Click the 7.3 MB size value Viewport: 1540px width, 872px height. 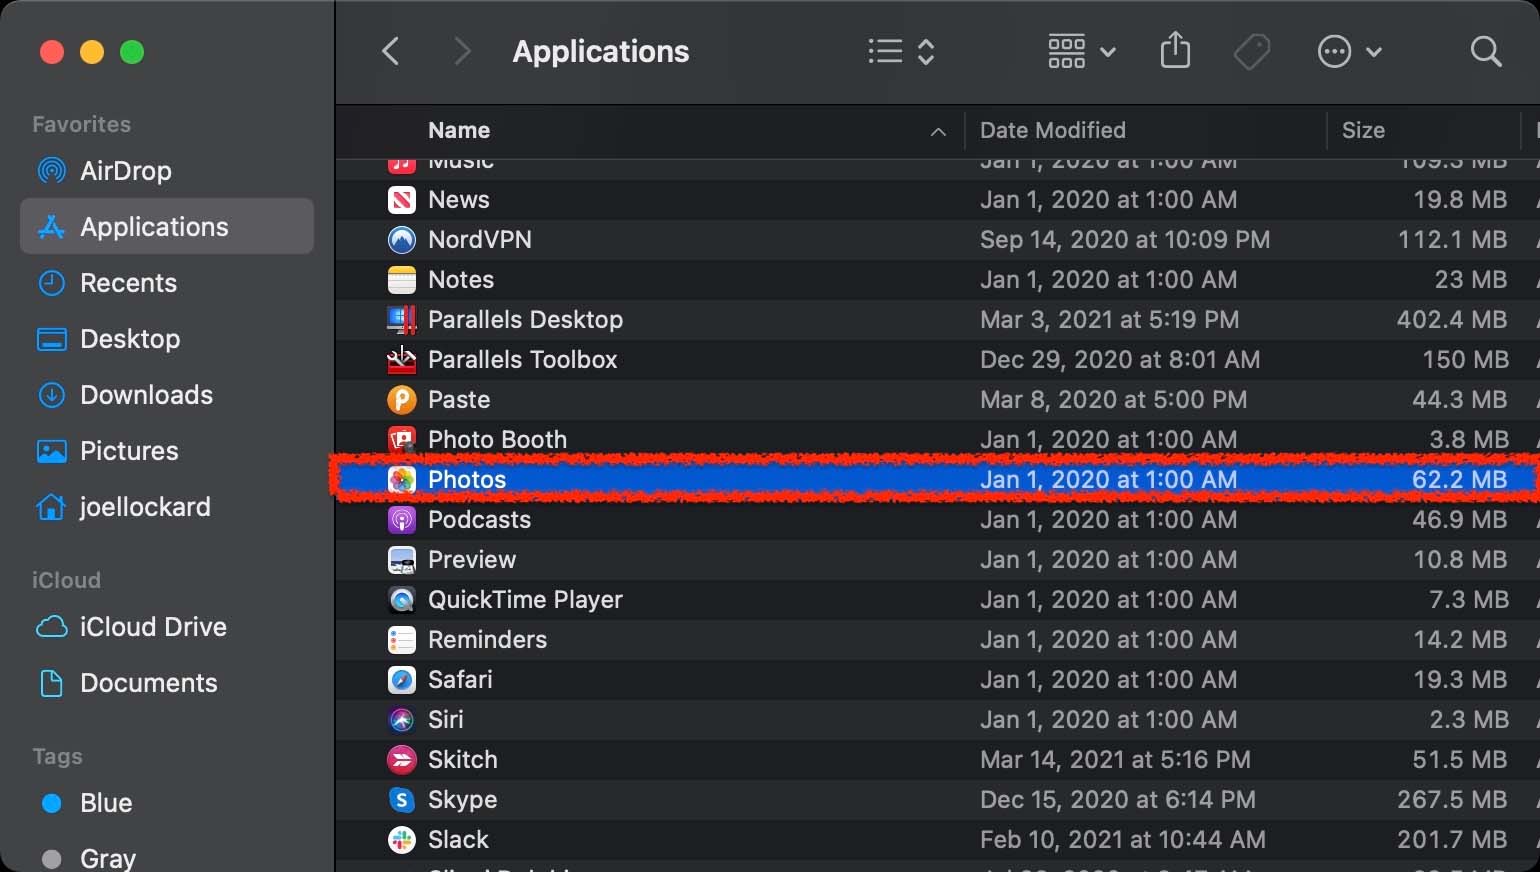(x=1469, y=600)
